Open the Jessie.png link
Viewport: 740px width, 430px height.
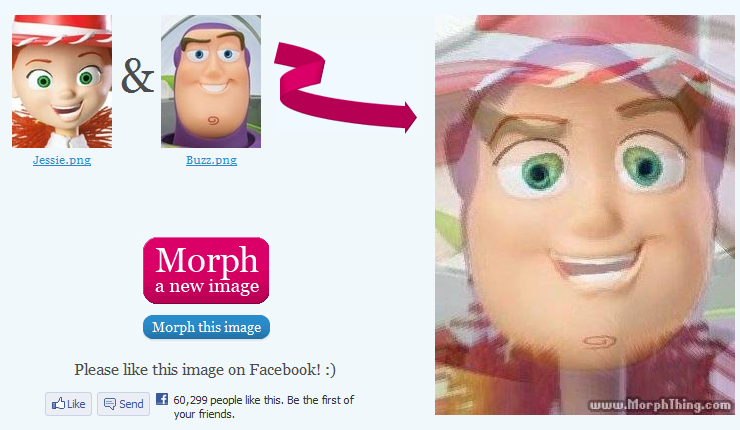coord(62,160)
